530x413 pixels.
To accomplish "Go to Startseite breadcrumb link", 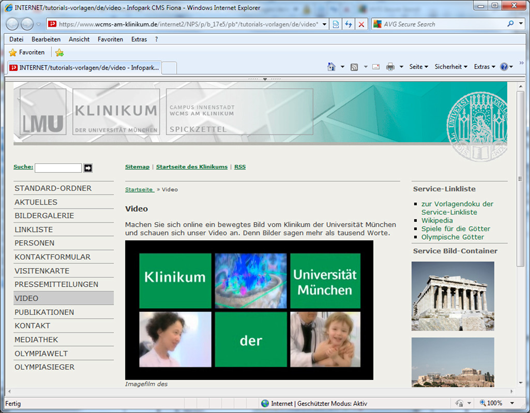I will click(140, 190).
